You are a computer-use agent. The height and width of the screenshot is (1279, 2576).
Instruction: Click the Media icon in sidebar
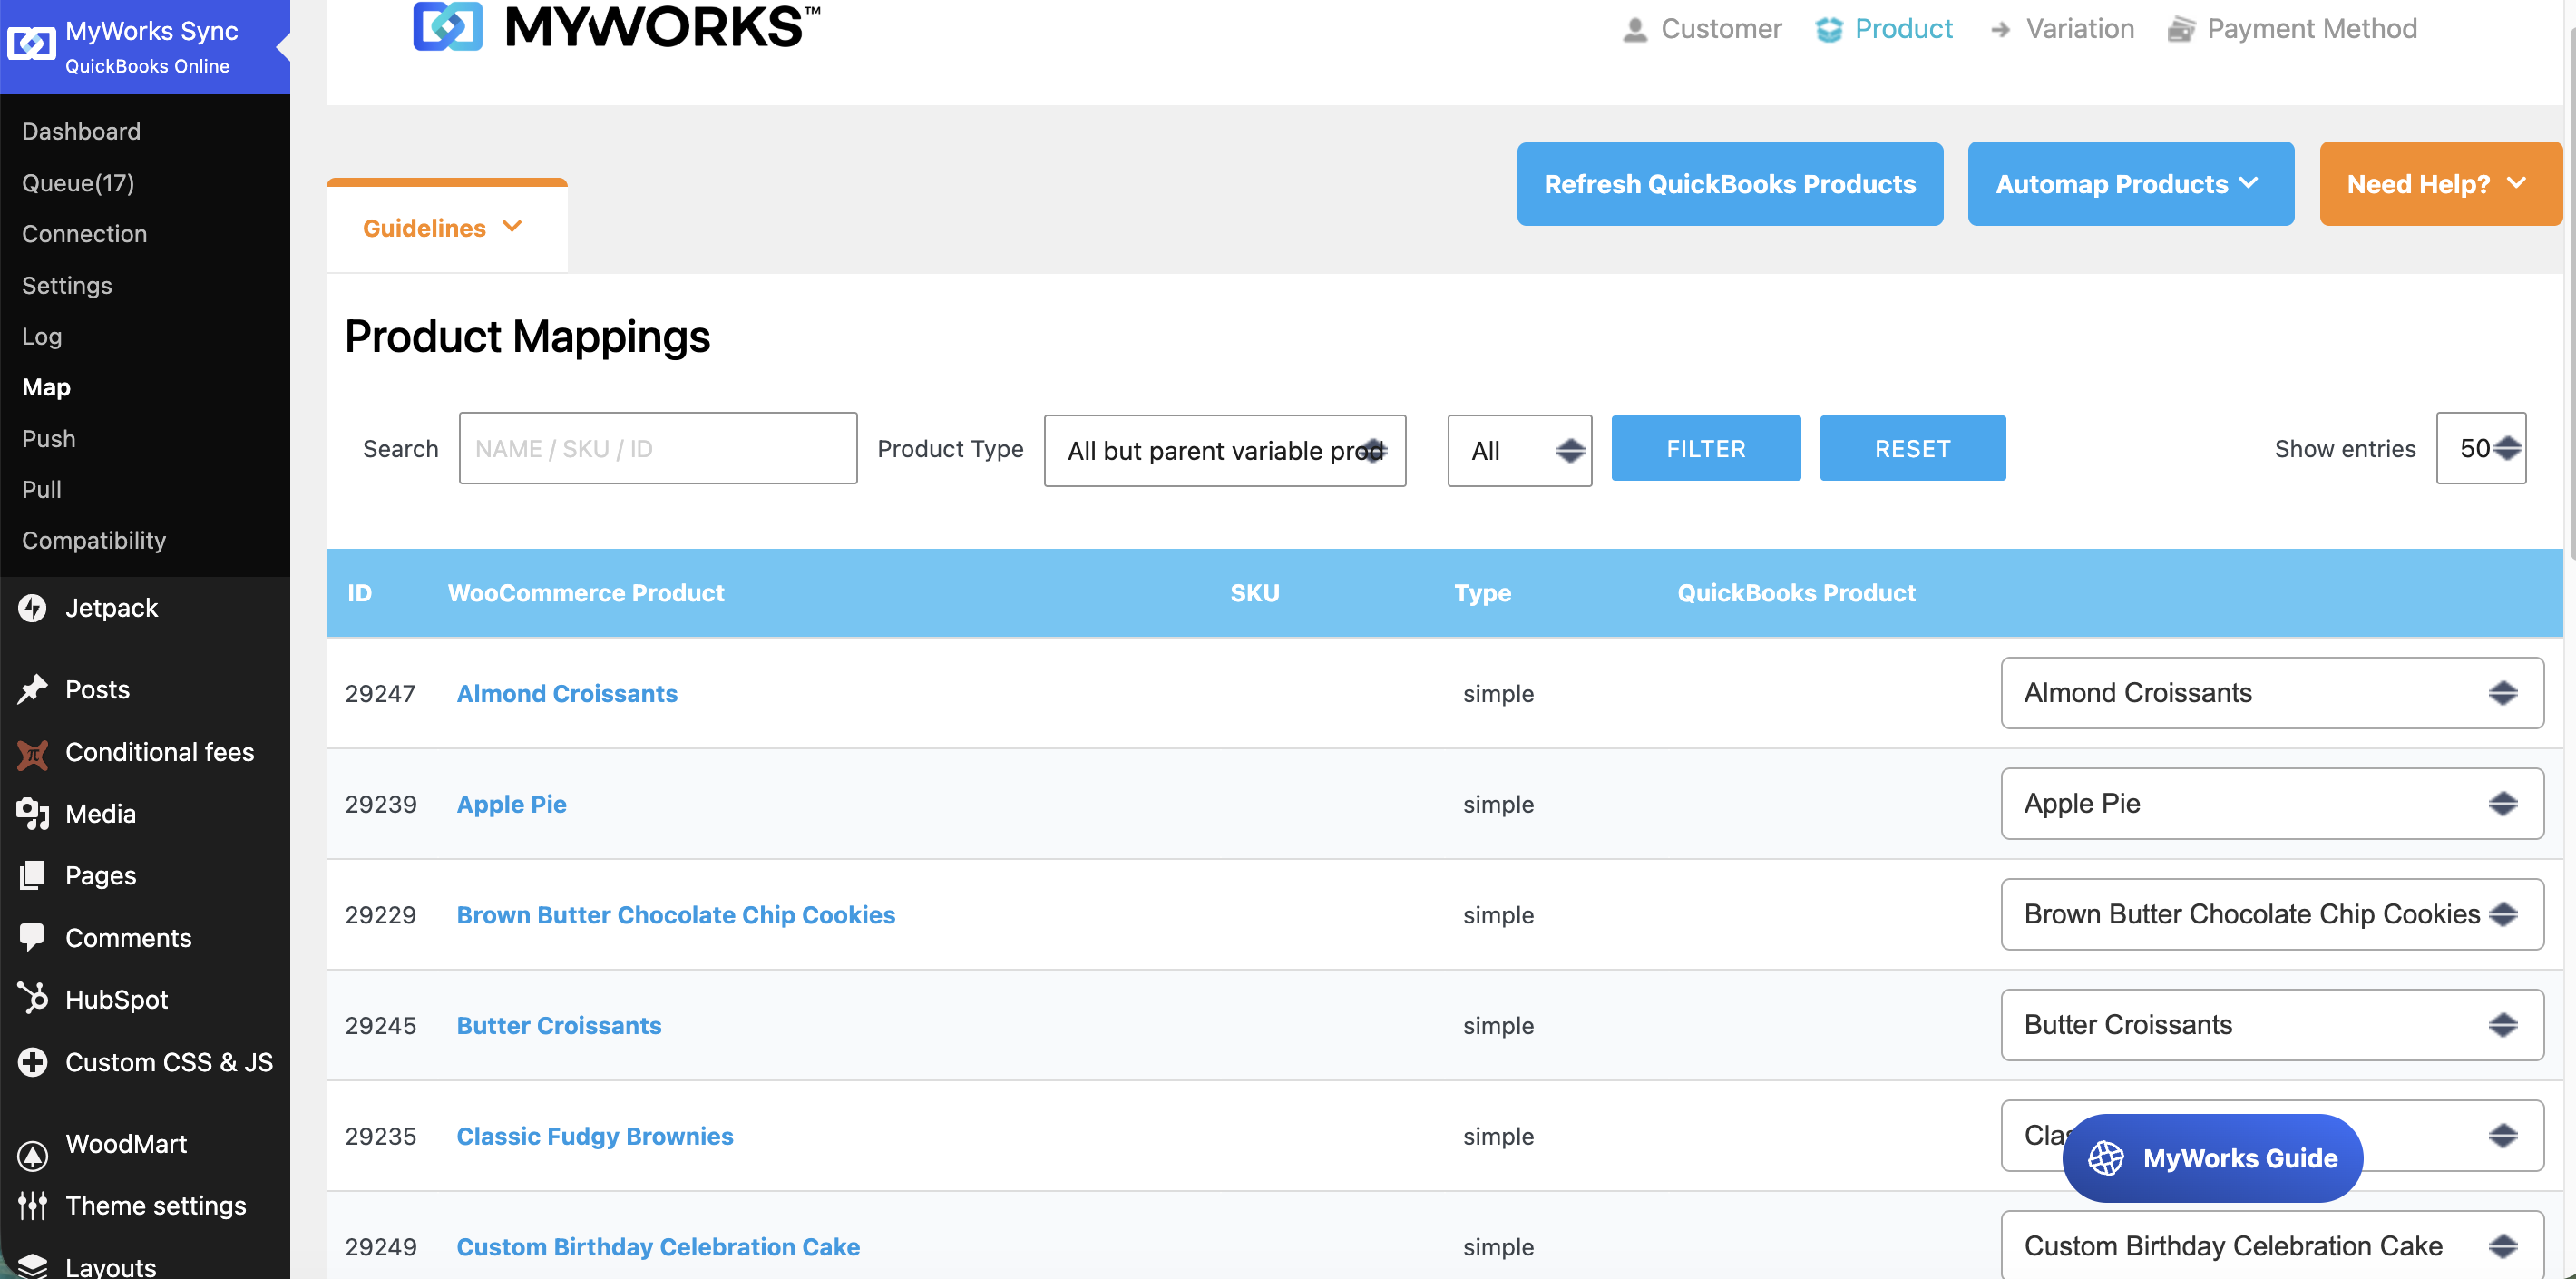click(x=33, y=814)
